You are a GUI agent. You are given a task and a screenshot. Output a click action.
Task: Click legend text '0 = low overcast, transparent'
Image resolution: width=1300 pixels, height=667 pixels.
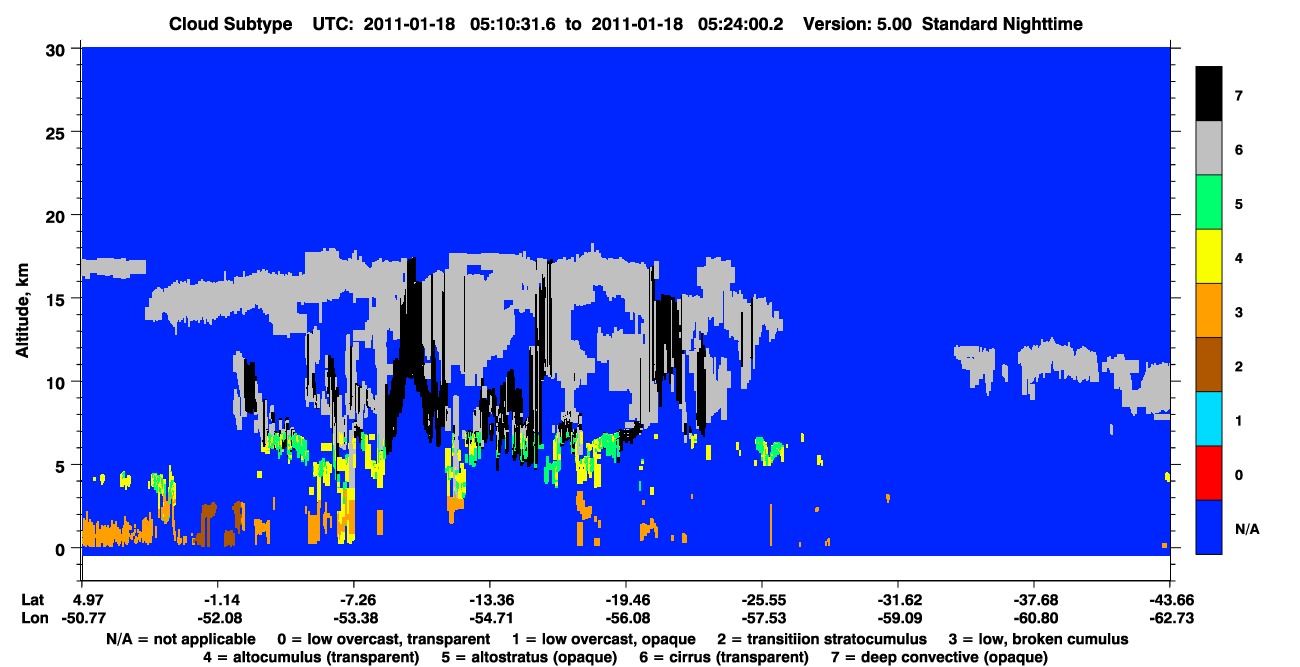[384, 639]
